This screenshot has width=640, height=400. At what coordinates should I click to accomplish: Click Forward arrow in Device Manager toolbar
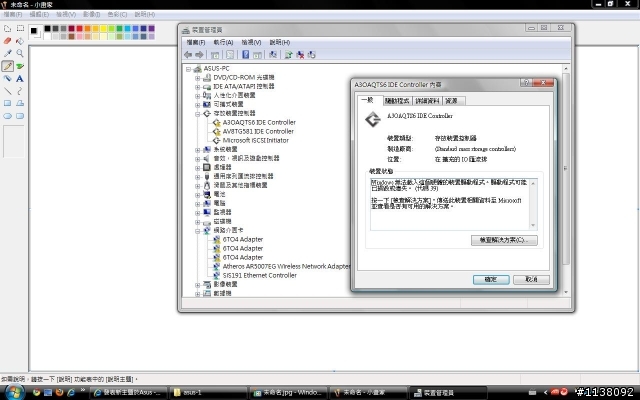199,55
